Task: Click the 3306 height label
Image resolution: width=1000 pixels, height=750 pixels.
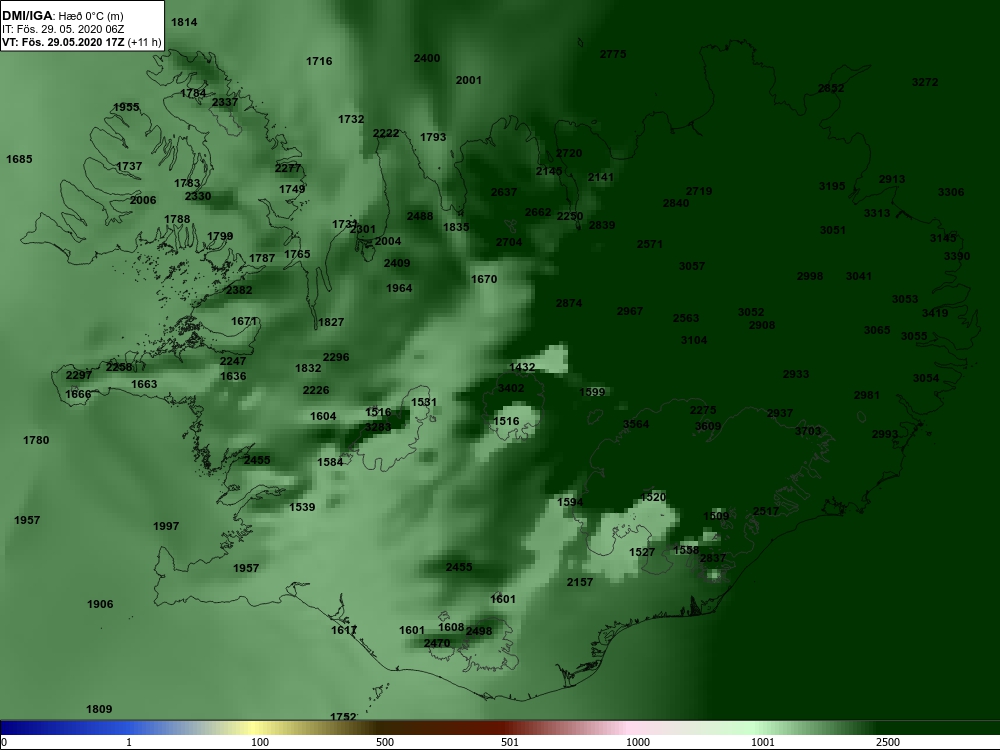Action: tap(951, 192)
